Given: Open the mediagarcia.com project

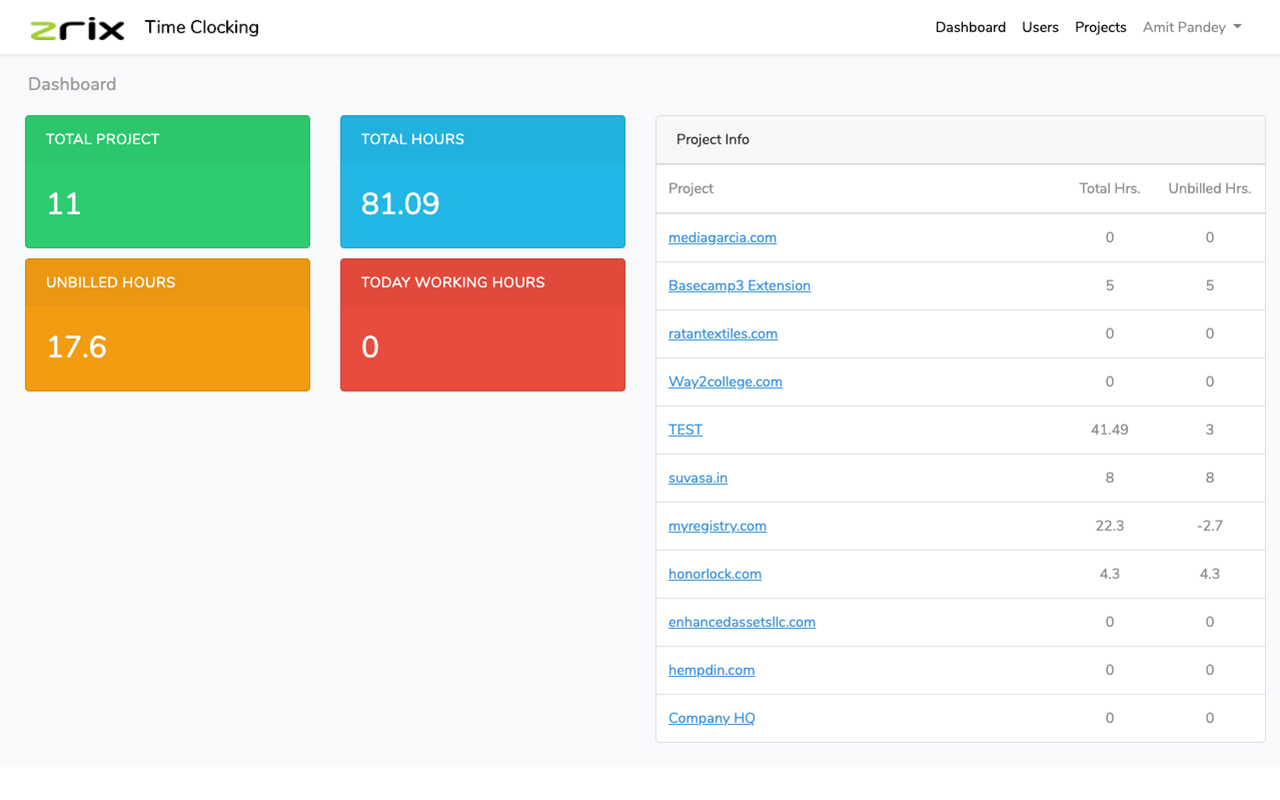Looking at the screenshot, I should [x=722, y=237].
